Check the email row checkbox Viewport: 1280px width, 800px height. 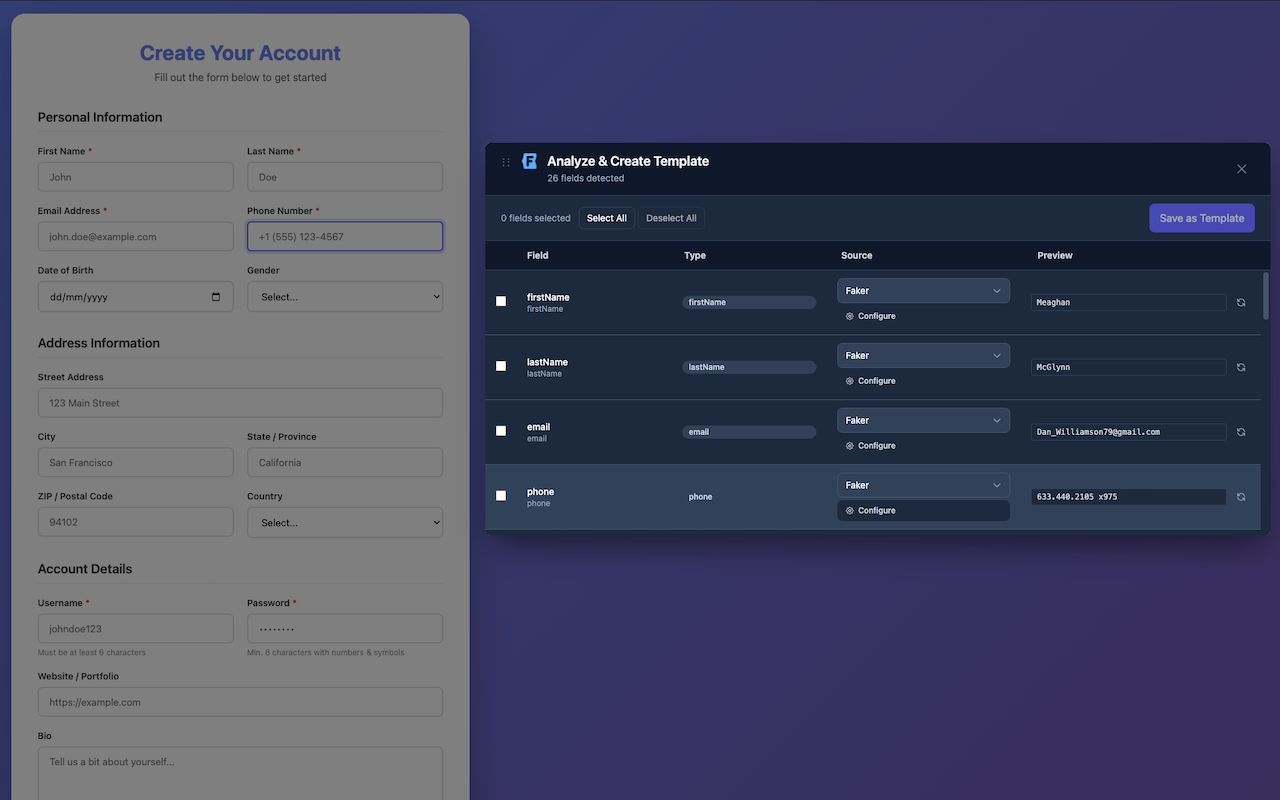500,431
